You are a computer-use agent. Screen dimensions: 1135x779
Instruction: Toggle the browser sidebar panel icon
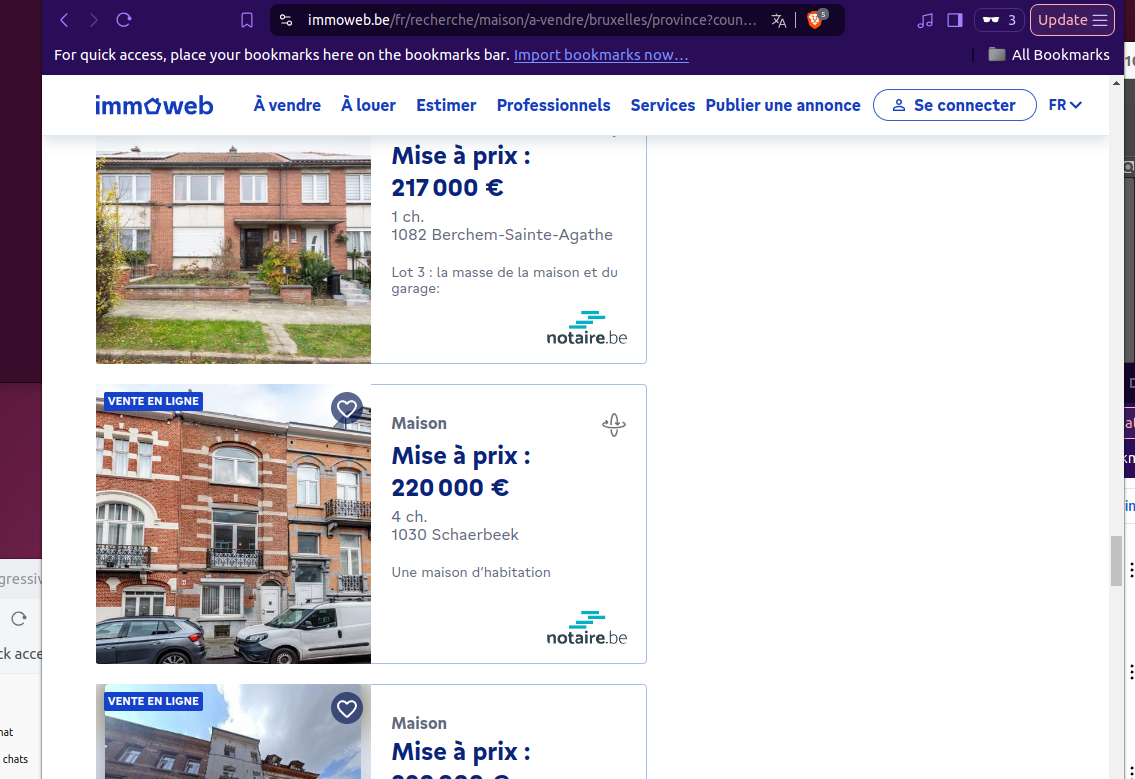pos(955,20)
